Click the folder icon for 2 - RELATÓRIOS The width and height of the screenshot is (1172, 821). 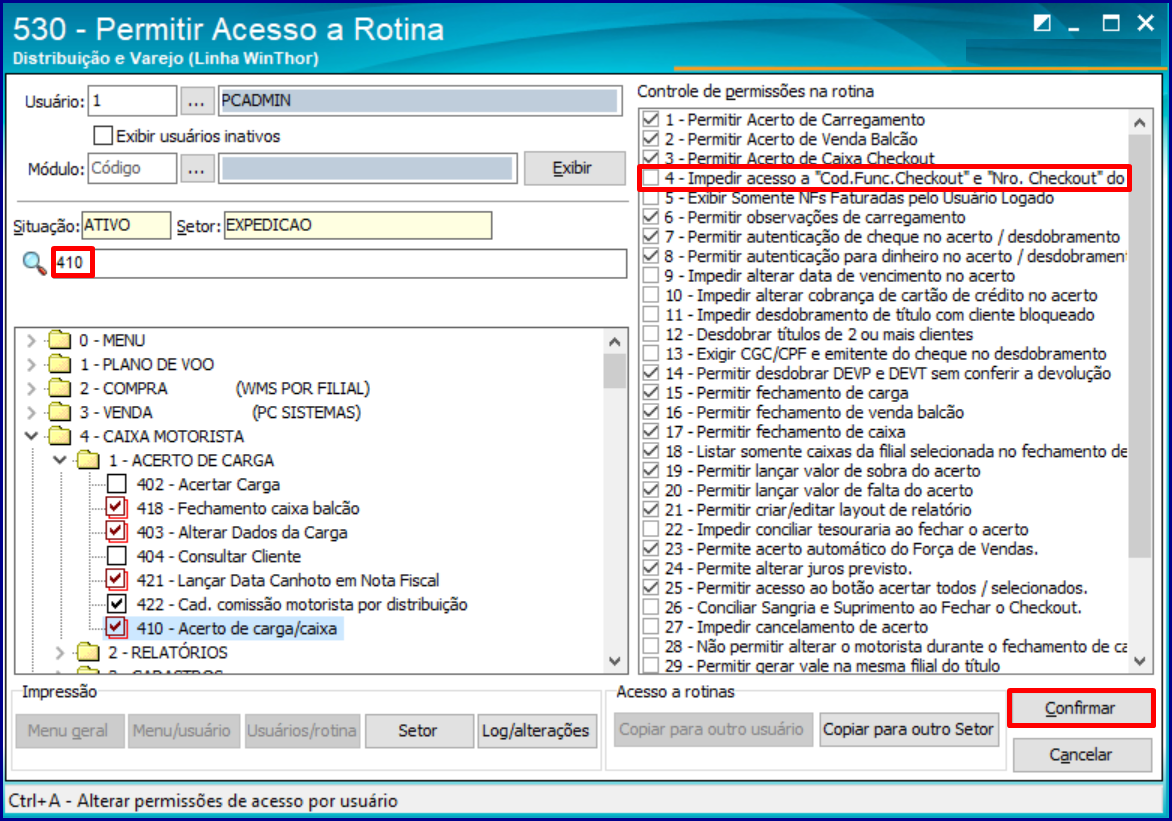click(88, 652)
